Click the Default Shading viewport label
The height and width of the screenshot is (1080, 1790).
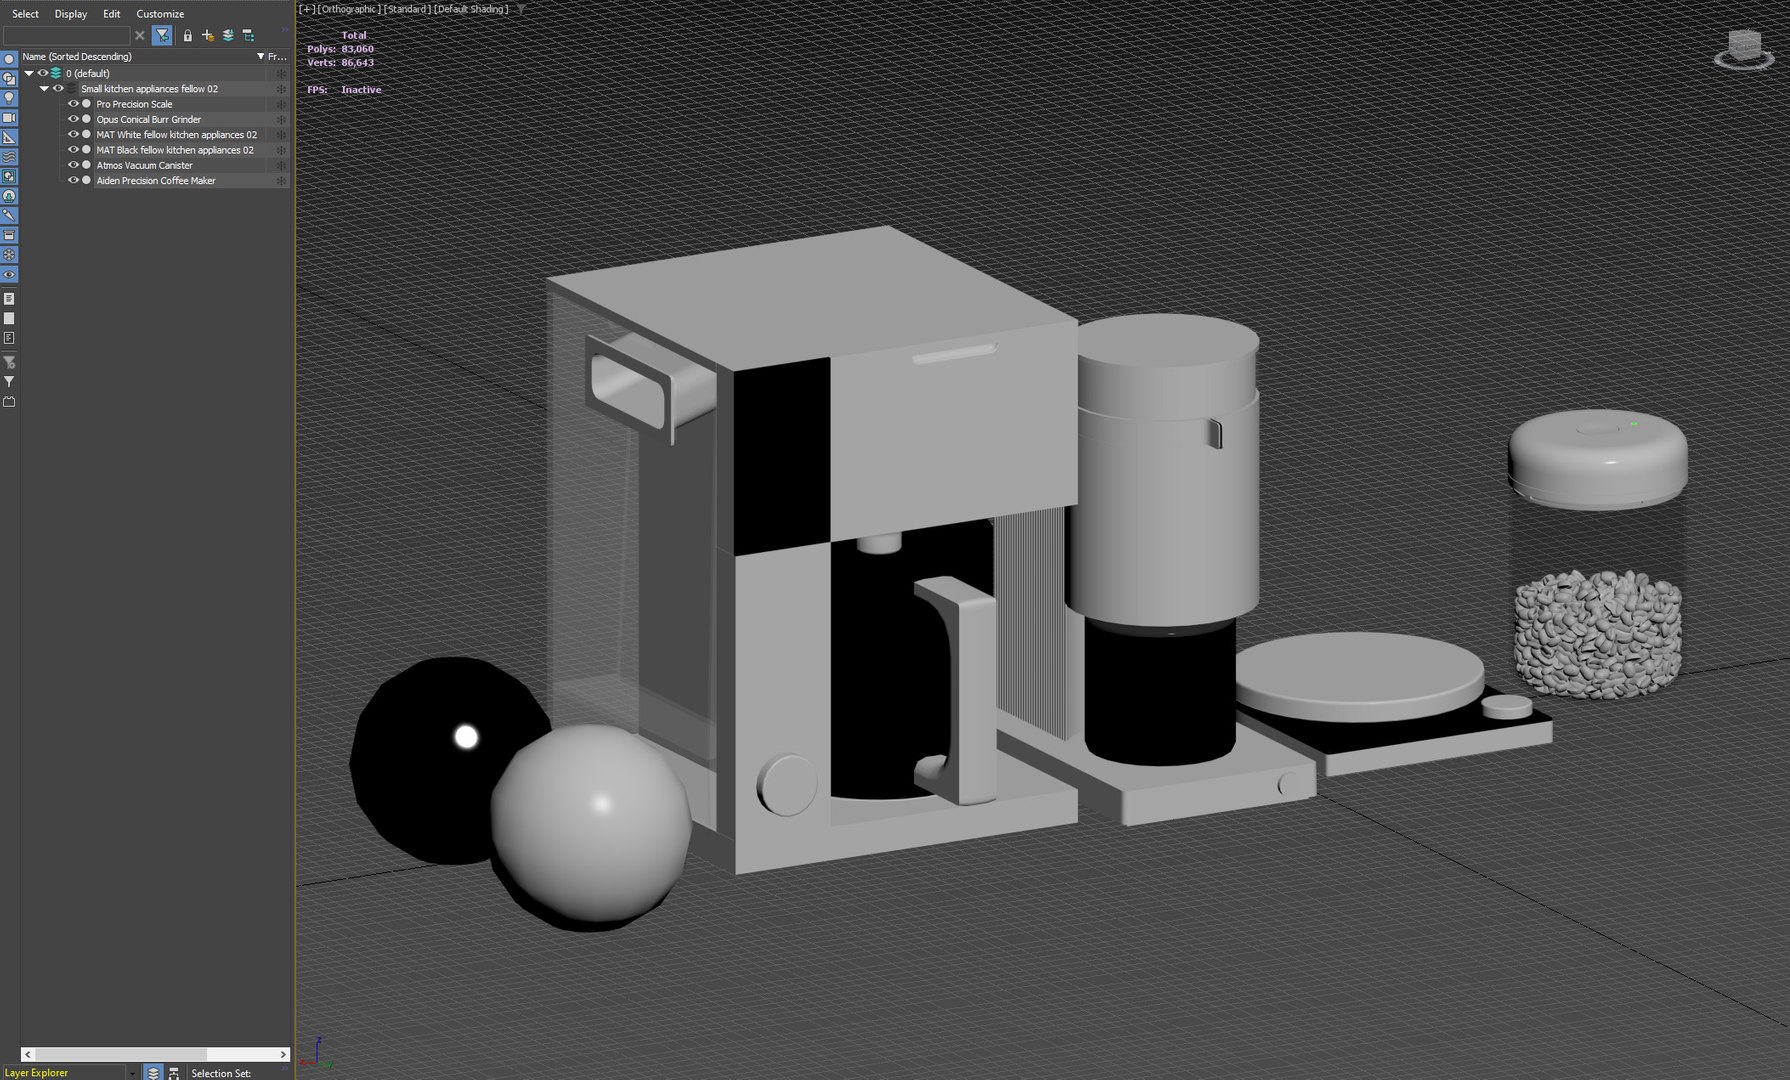click(x=471, y=9)
